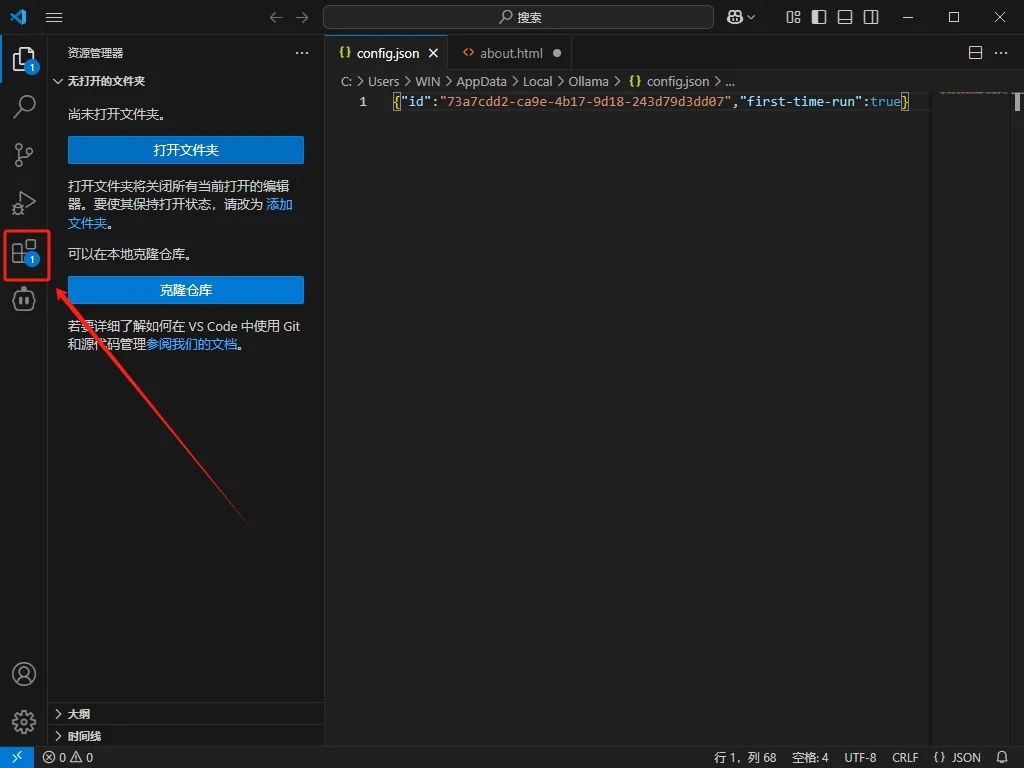
Task: Click the 打开文件夹 button
Action: tap(186, 150)
